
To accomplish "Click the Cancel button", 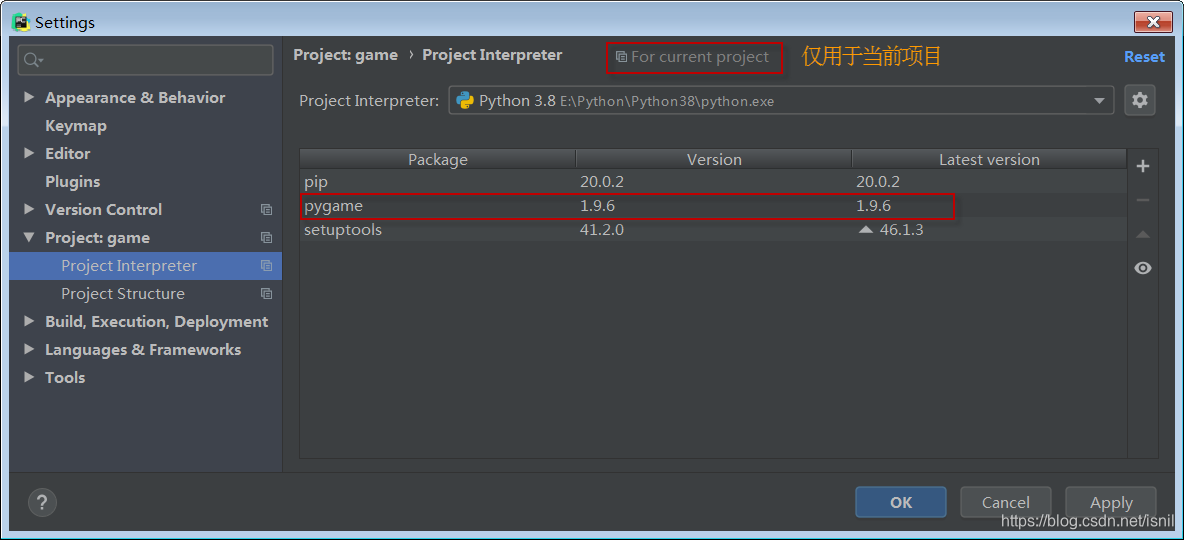I will coord(1006,502).
